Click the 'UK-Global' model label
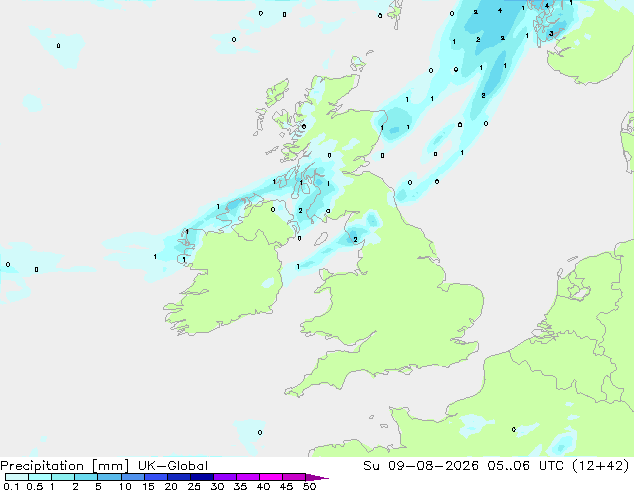The width and height of the screenshot is (634, 490). tap(173, 466)
